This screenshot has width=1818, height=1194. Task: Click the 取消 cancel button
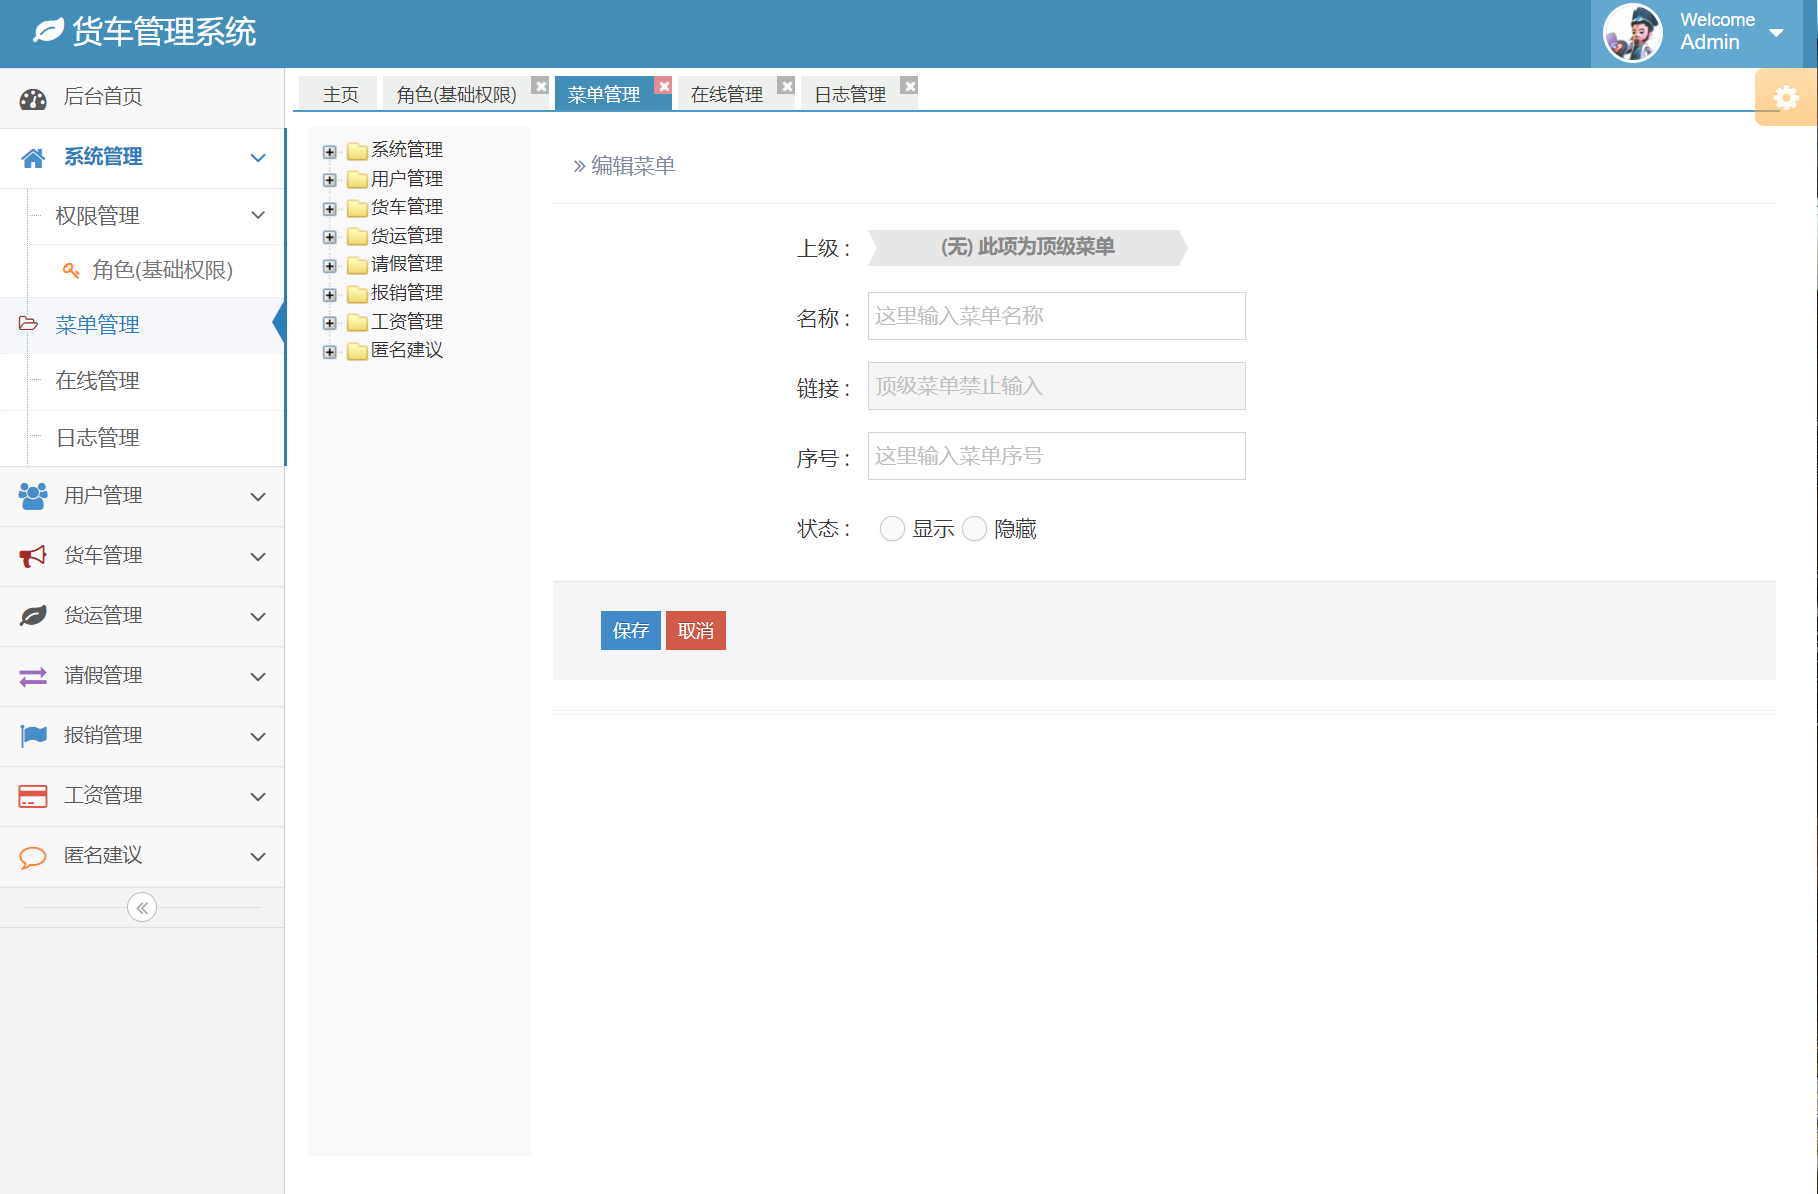click(x=695, y=630)
